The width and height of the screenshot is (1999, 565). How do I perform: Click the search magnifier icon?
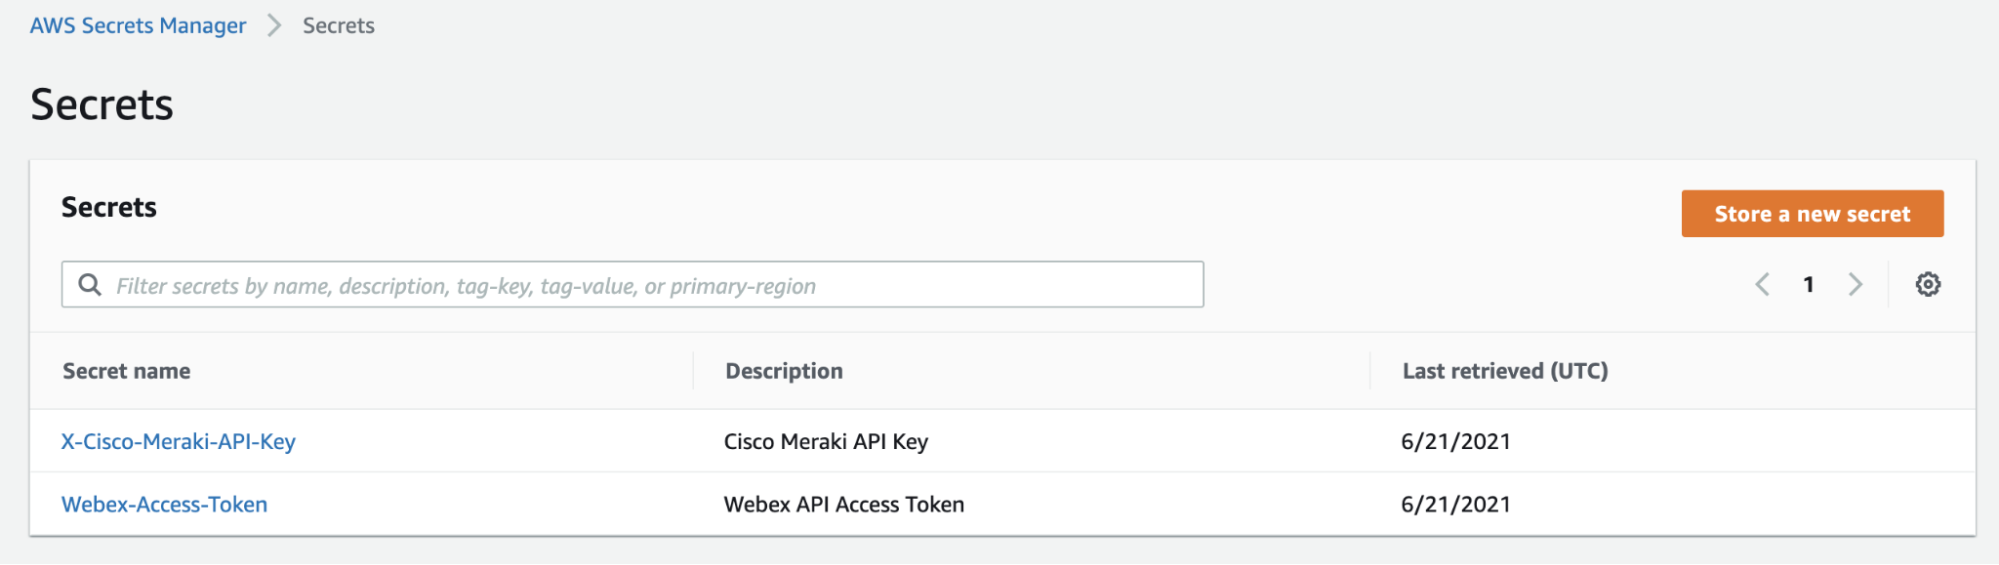click(90, 285)
